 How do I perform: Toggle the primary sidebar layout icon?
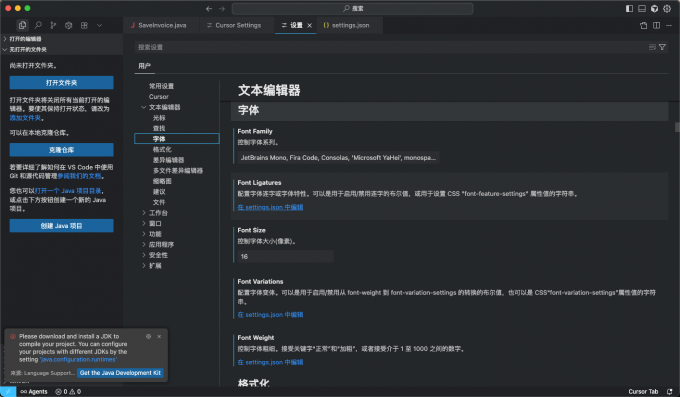pyautogui.click(x=629, y=8)
